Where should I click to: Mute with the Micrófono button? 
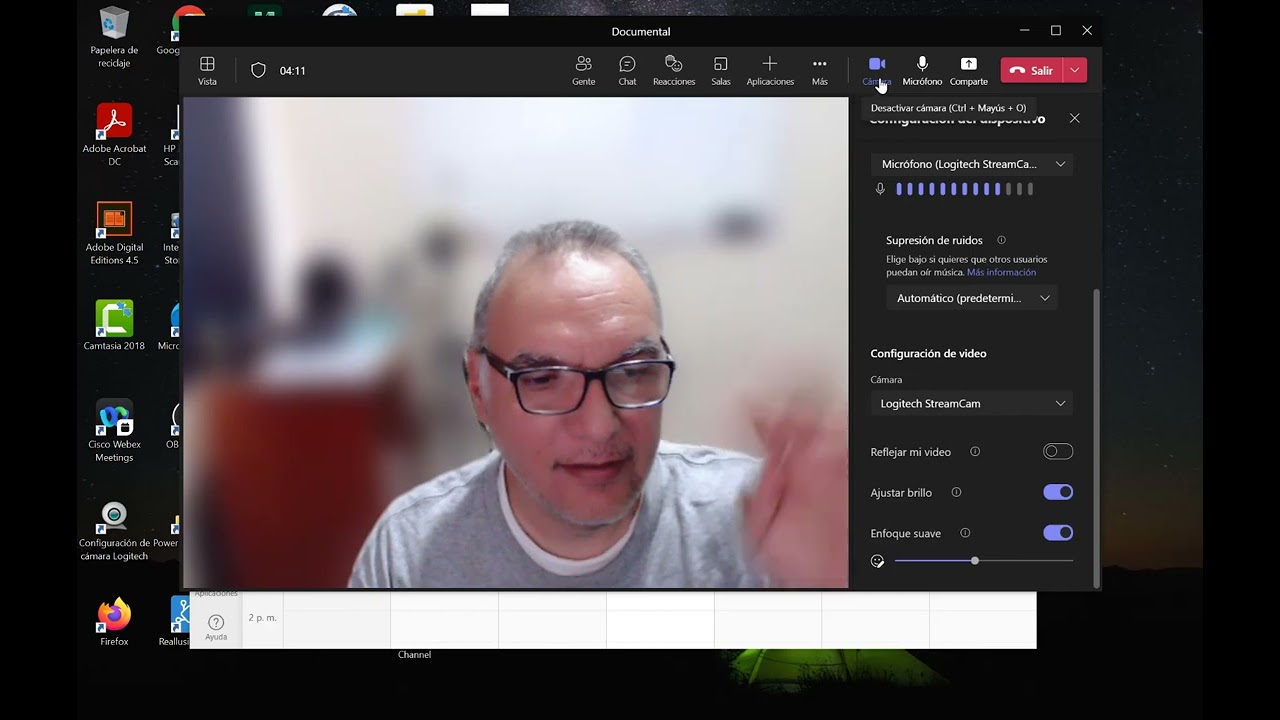[x=922, y=70]
